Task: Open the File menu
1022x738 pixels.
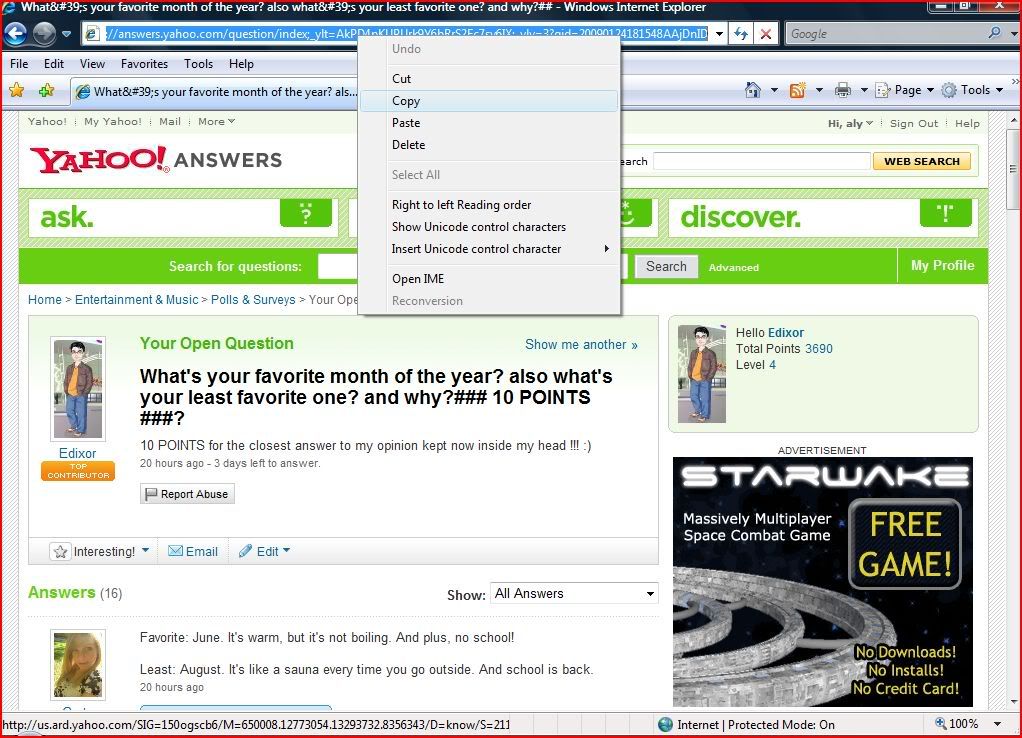Action: point(19,63)
